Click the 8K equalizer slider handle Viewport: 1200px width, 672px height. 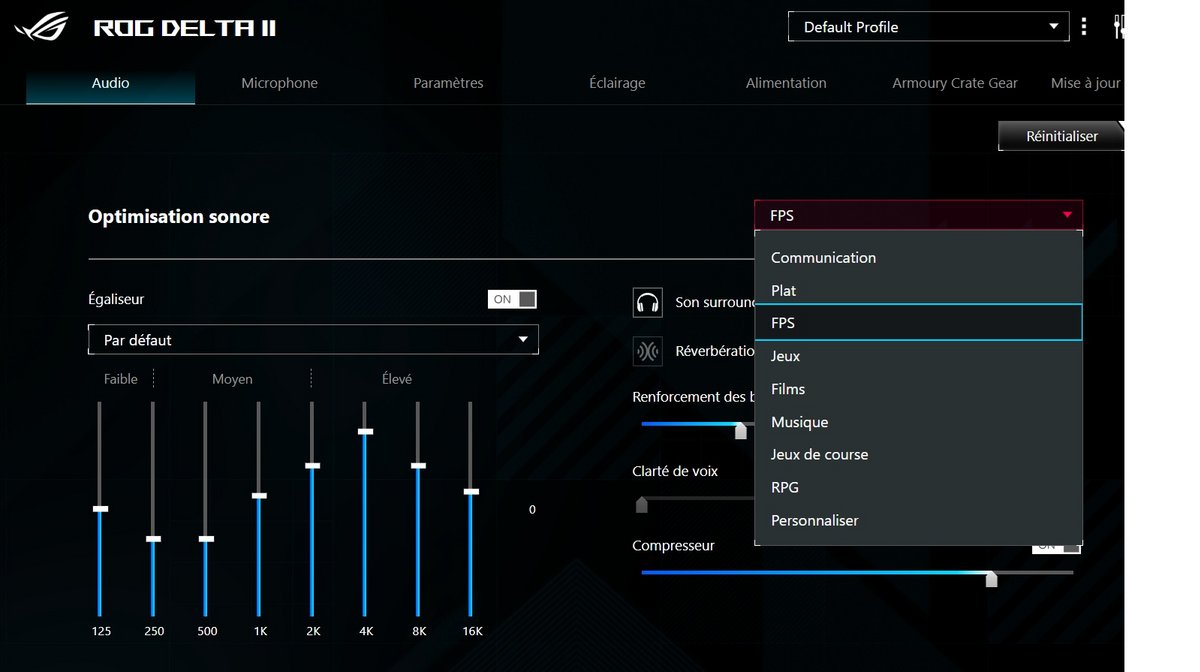(418, 466)
